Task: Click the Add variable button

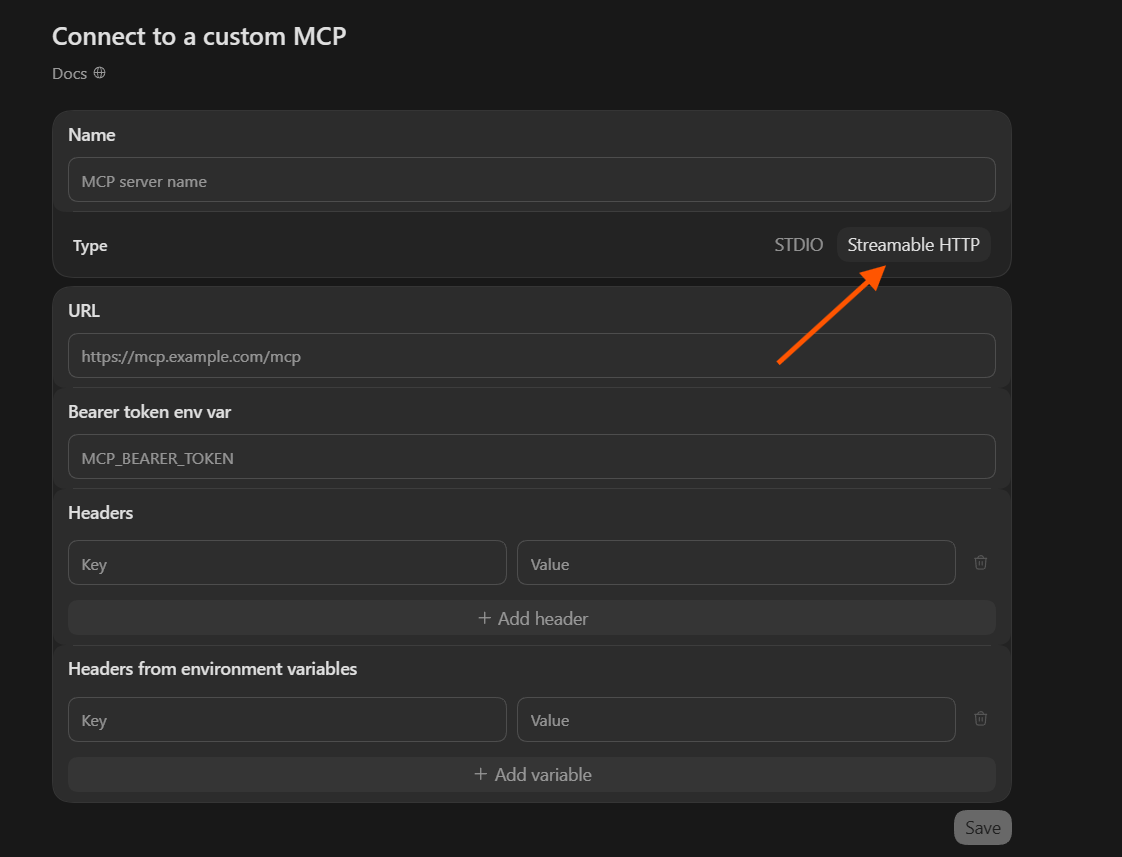Action: (532, 775)
